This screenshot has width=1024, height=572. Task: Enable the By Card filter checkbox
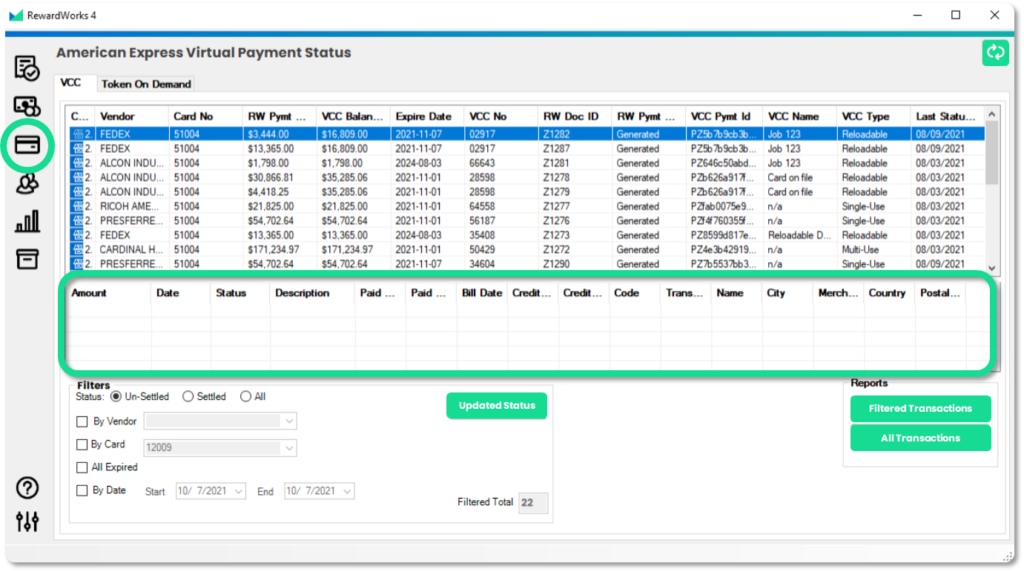(x=82, y=445)
